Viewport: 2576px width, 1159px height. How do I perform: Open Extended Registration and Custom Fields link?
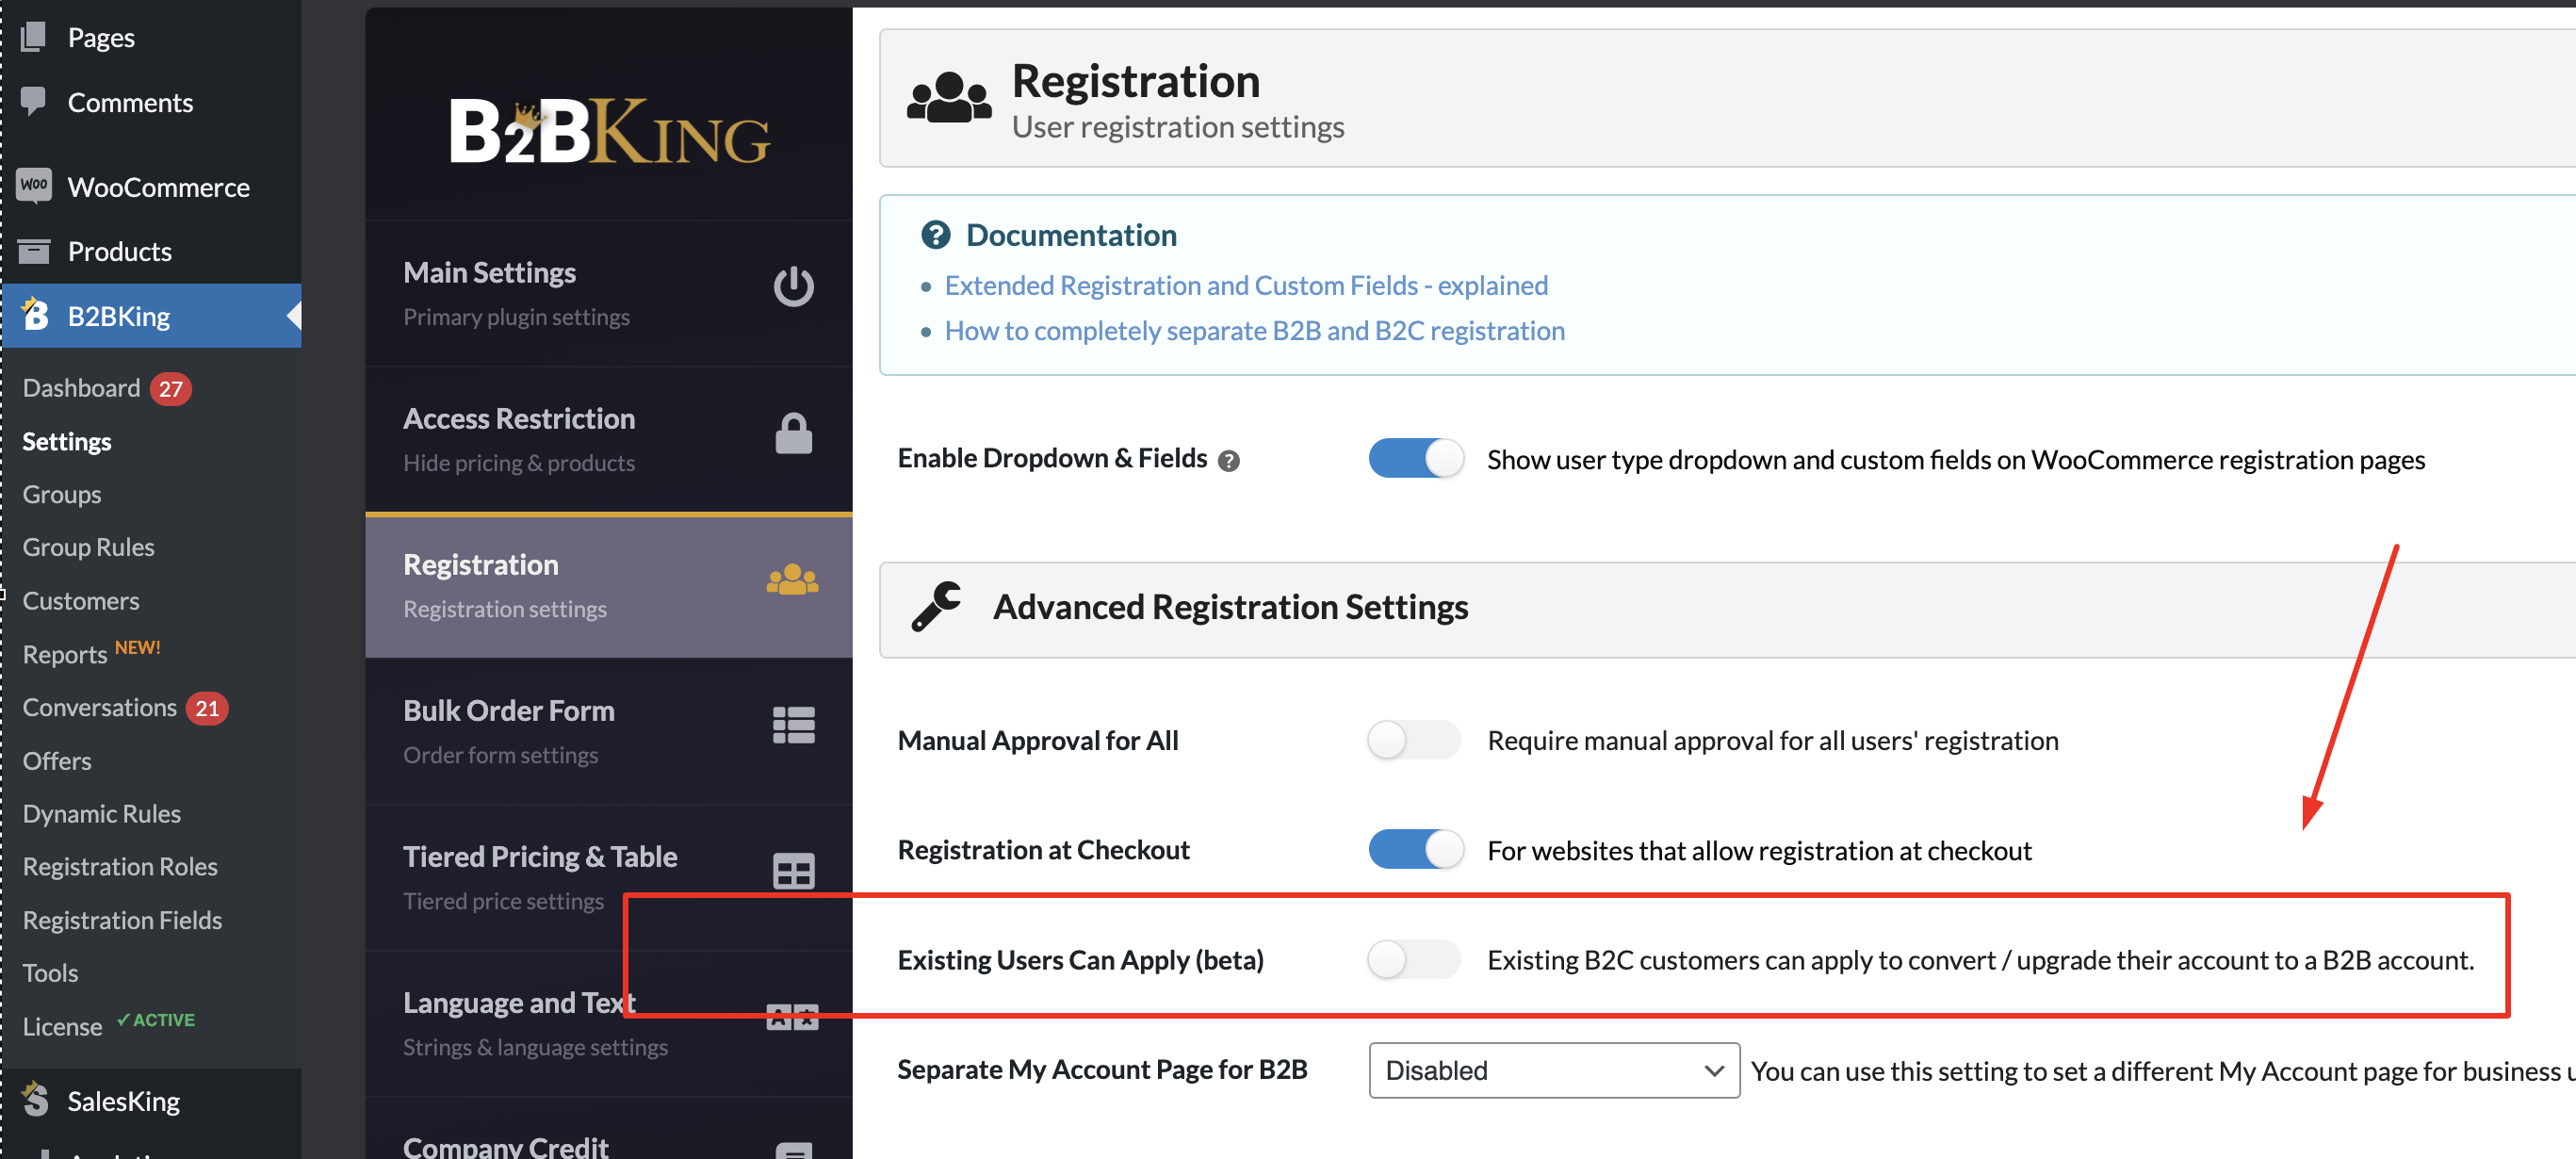tap(1245, 285)
